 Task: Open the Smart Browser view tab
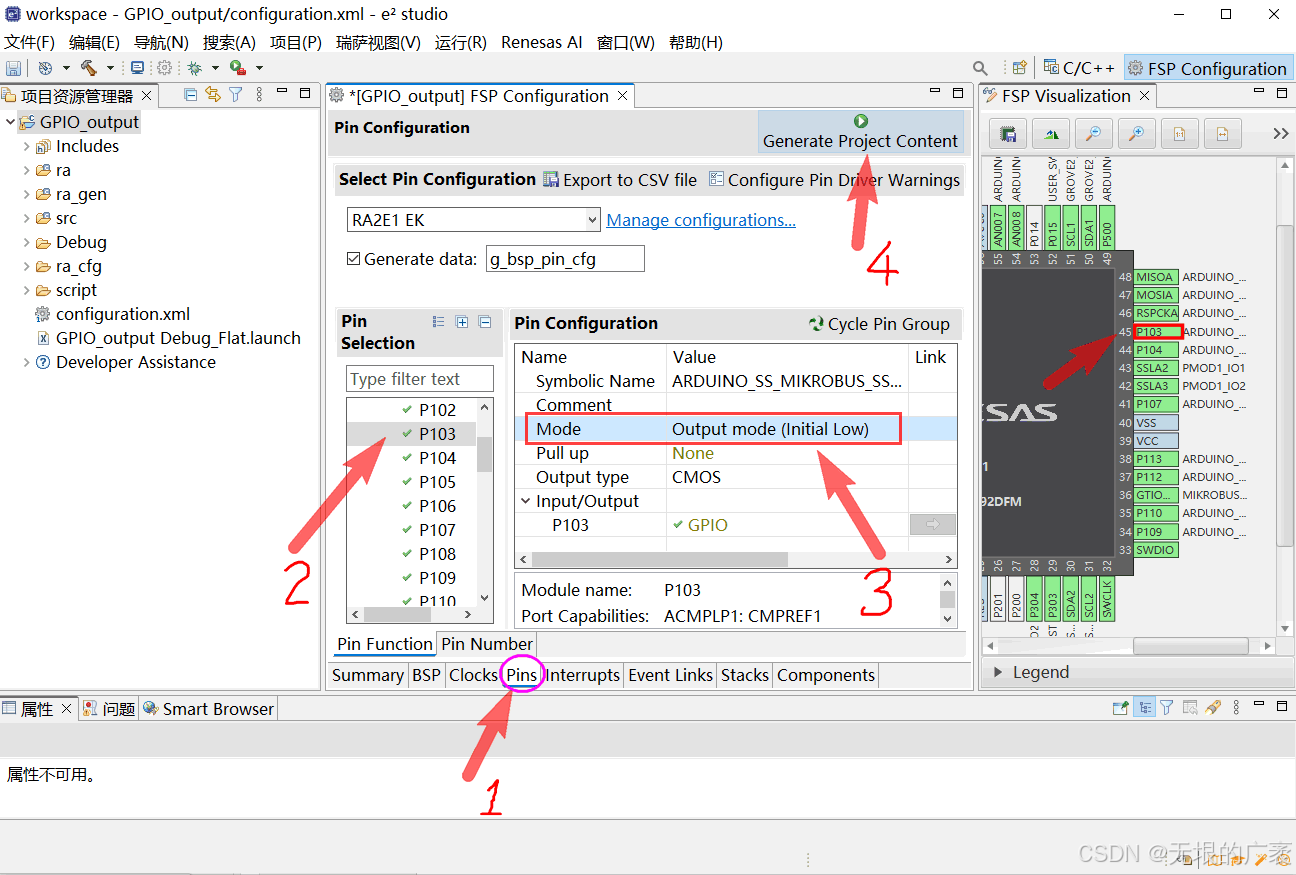(x=208, y=709)
